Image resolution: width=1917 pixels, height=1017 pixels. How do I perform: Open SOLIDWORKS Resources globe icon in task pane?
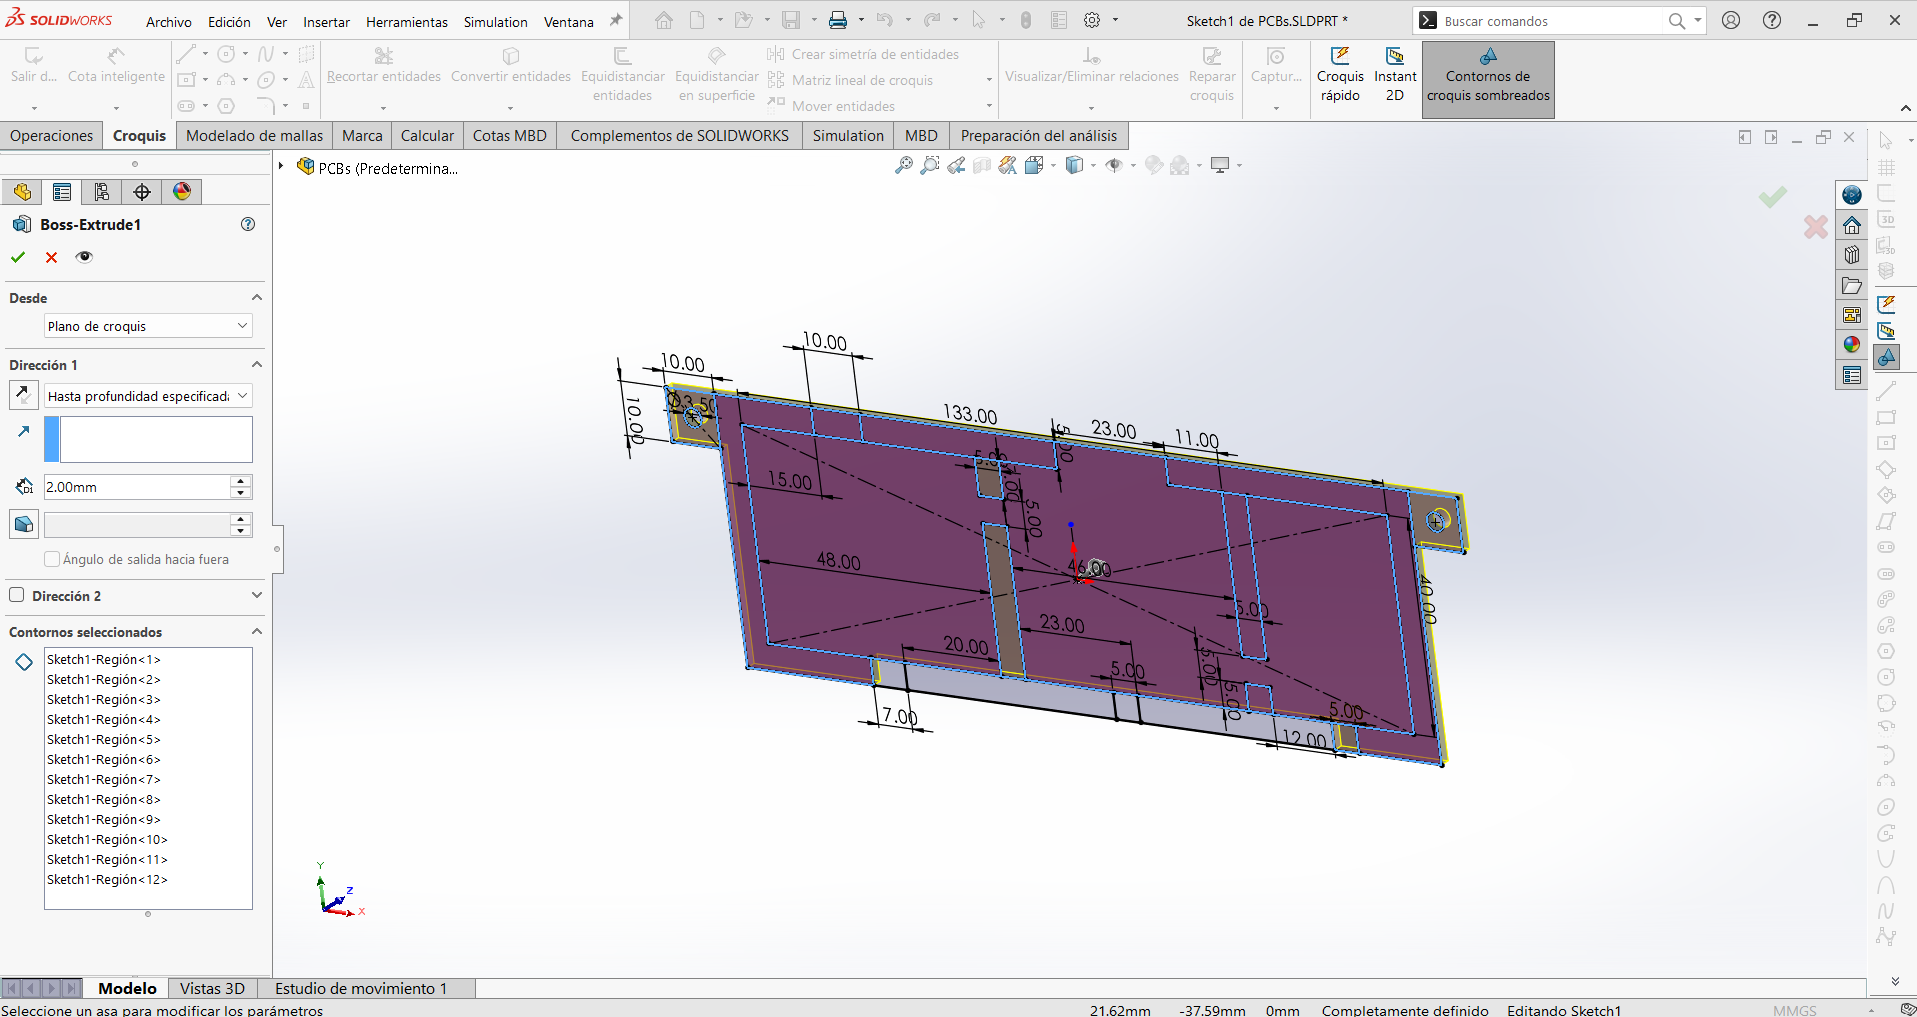tap(1852, 195)
